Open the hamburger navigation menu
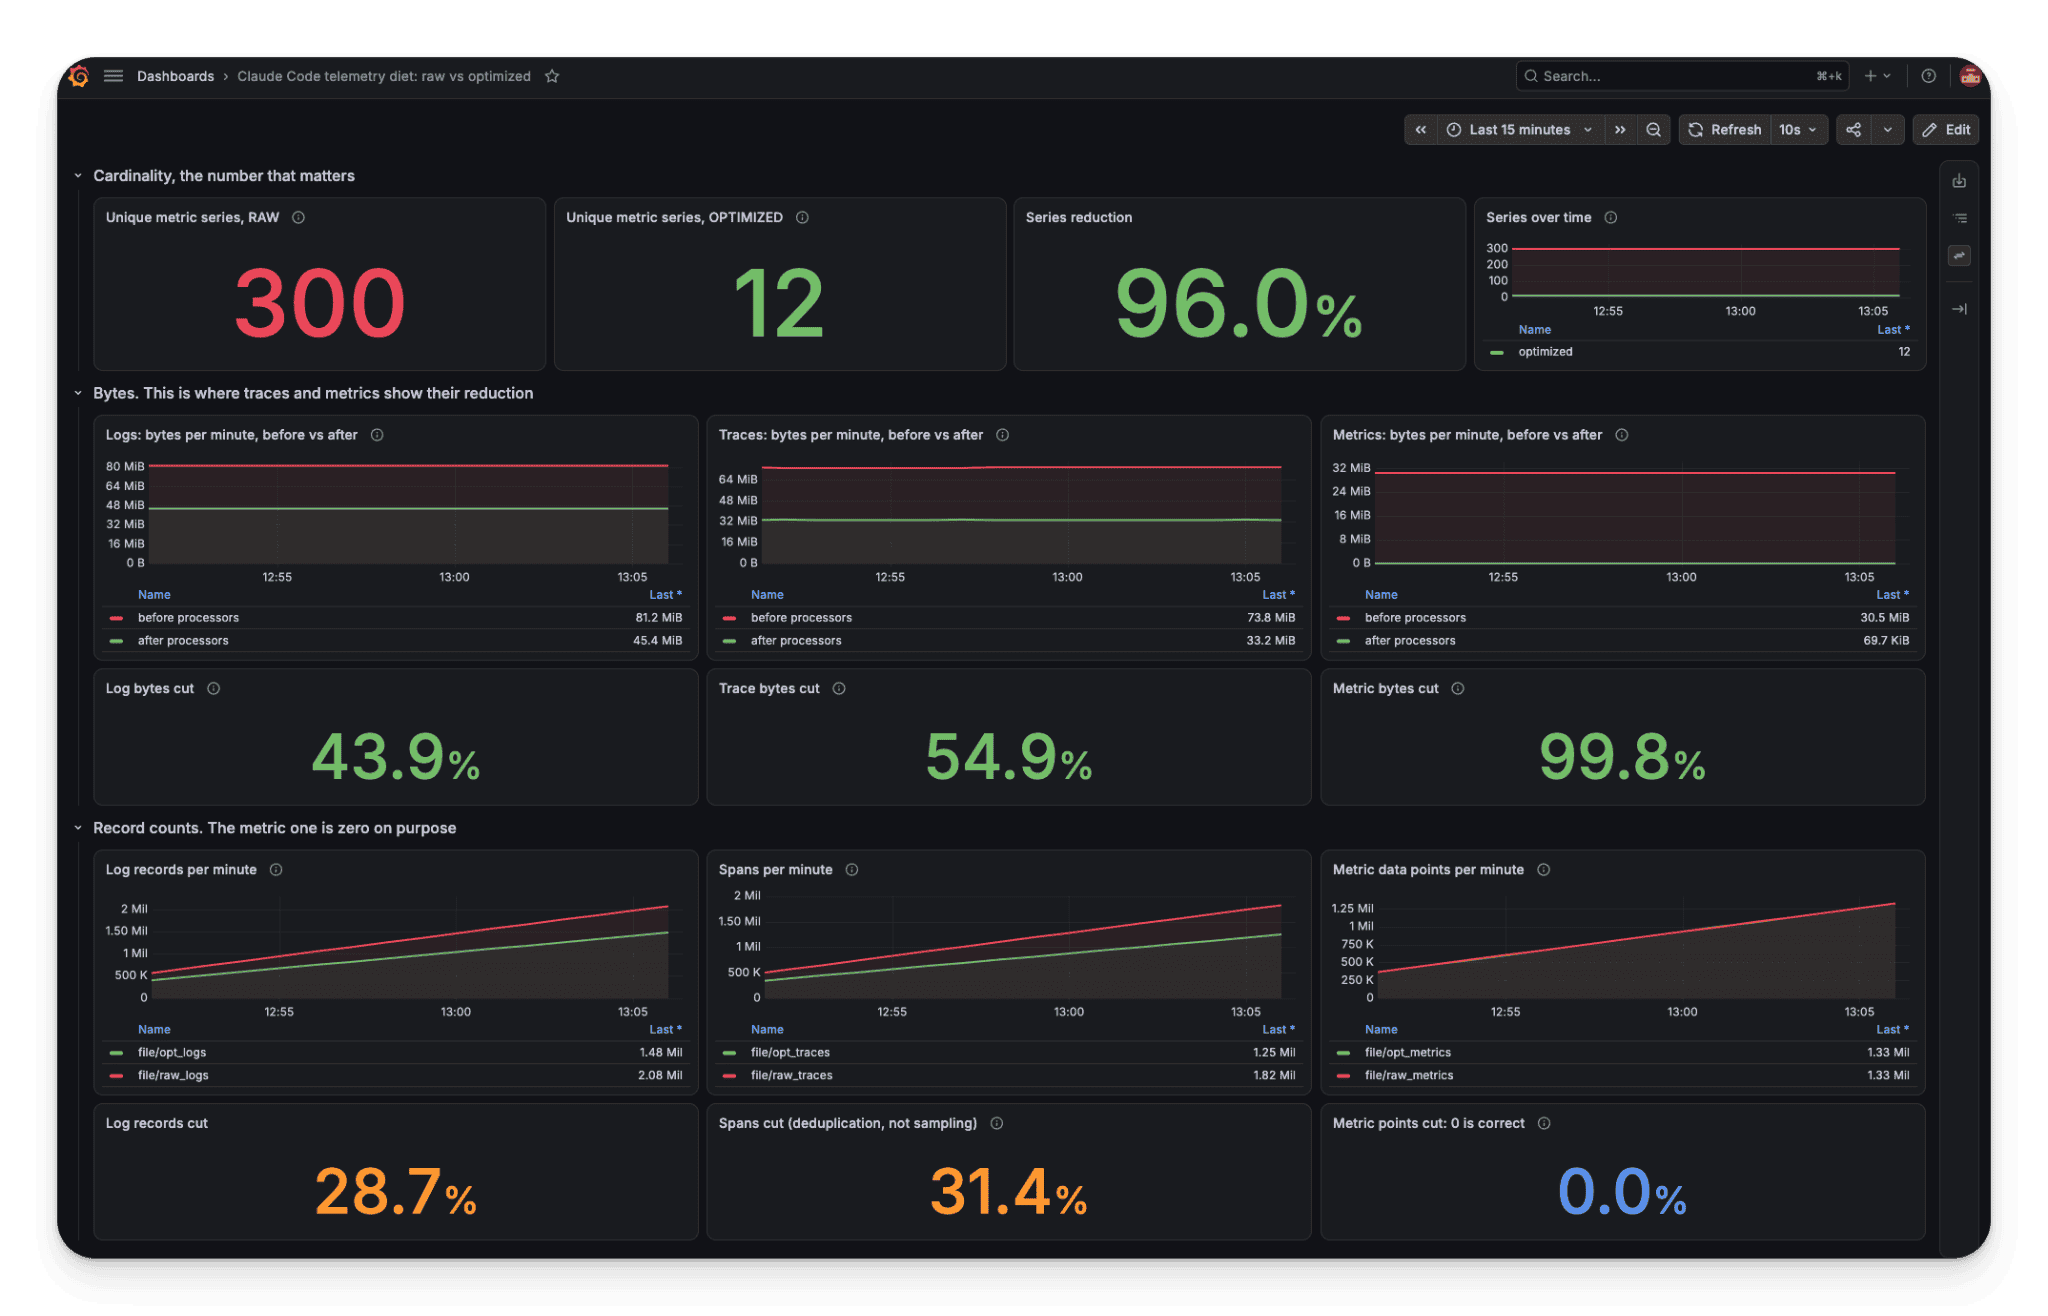 (113, 76)
